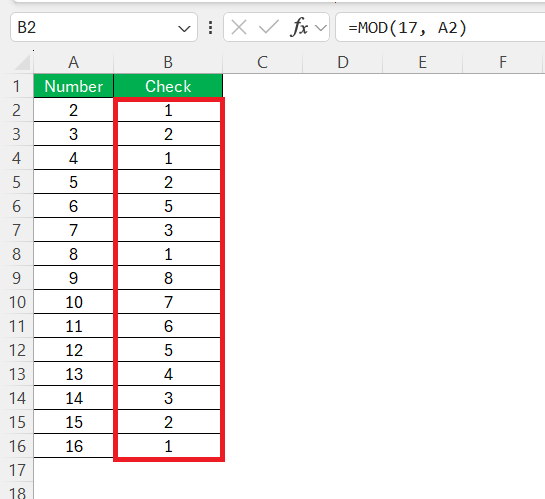Select cell A8 with value 8

pos(73,254)
